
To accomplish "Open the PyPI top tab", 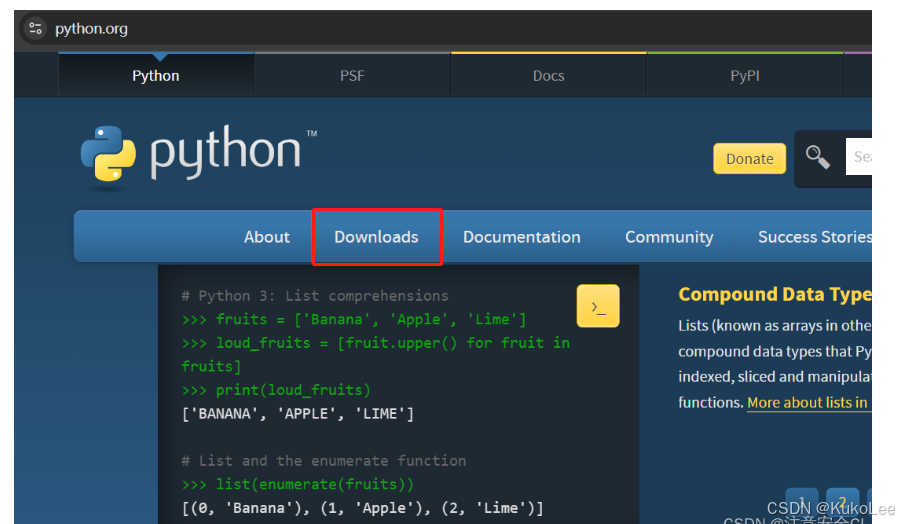I will 745,75.
